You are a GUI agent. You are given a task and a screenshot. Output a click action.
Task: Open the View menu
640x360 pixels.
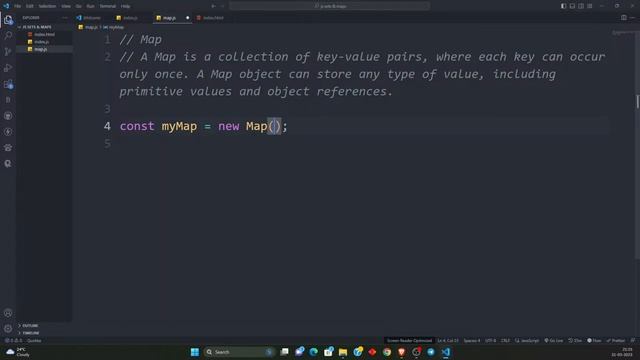[x=66, y=6]
